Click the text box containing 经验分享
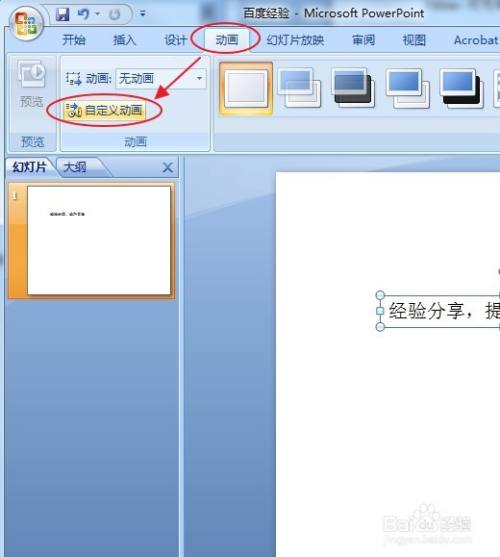The image size is (500, 557). [440, 311]
